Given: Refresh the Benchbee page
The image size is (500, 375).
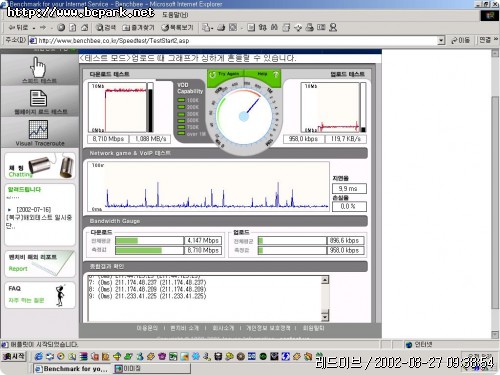Looking at the screenshot, I should click(x=73, y=28).
